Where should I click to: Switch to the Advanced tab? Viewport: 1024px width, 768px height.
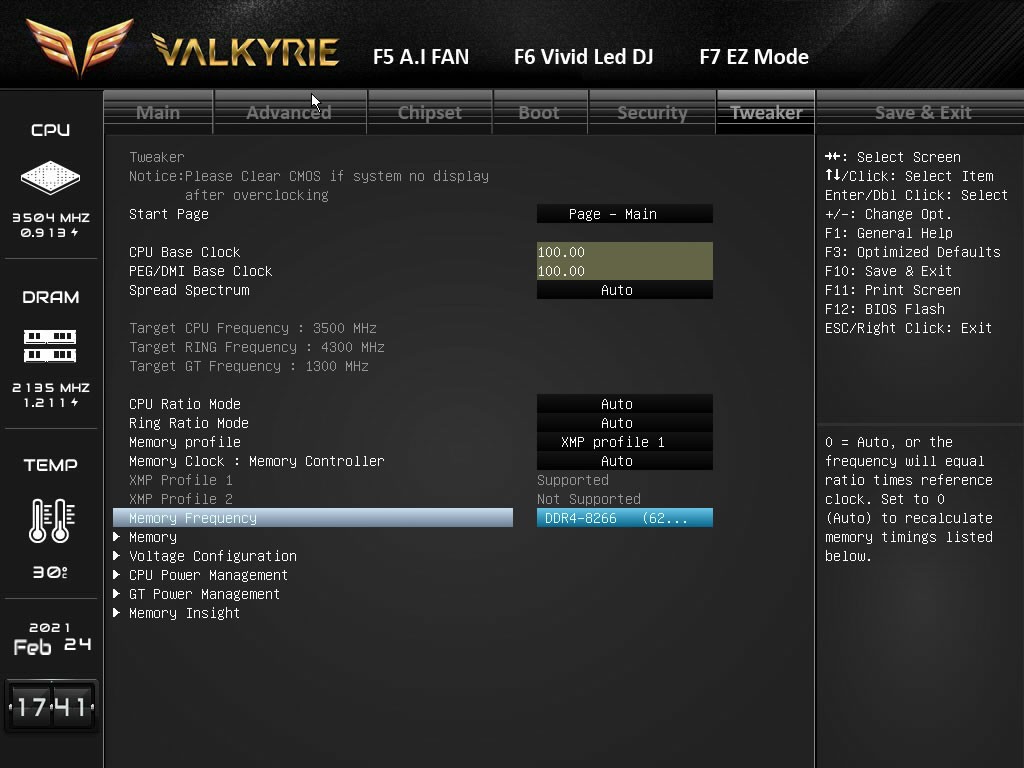click(290, 112)
